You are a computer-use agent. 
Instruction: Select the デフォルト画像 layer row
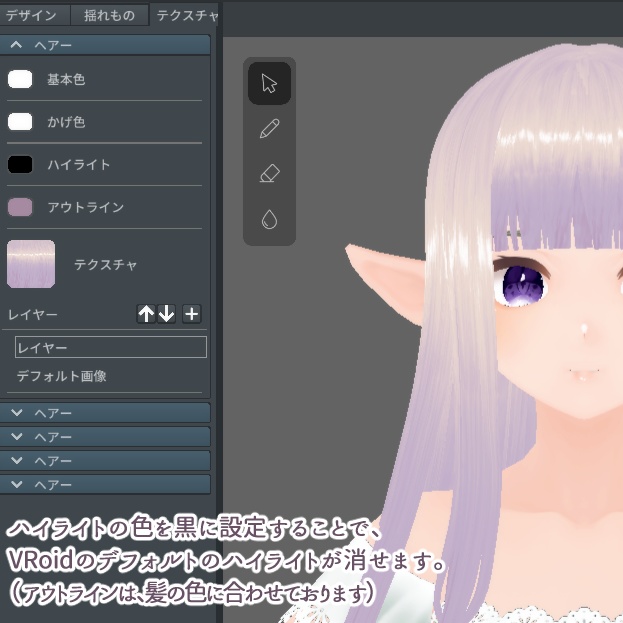coord(105,376)
